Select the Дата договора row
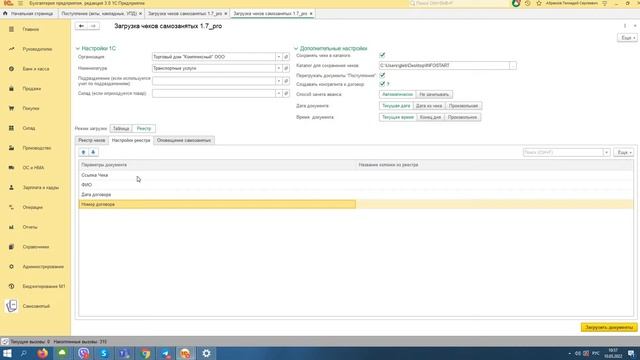This screenshot has width=640, height=360. [x=356, y=195]
